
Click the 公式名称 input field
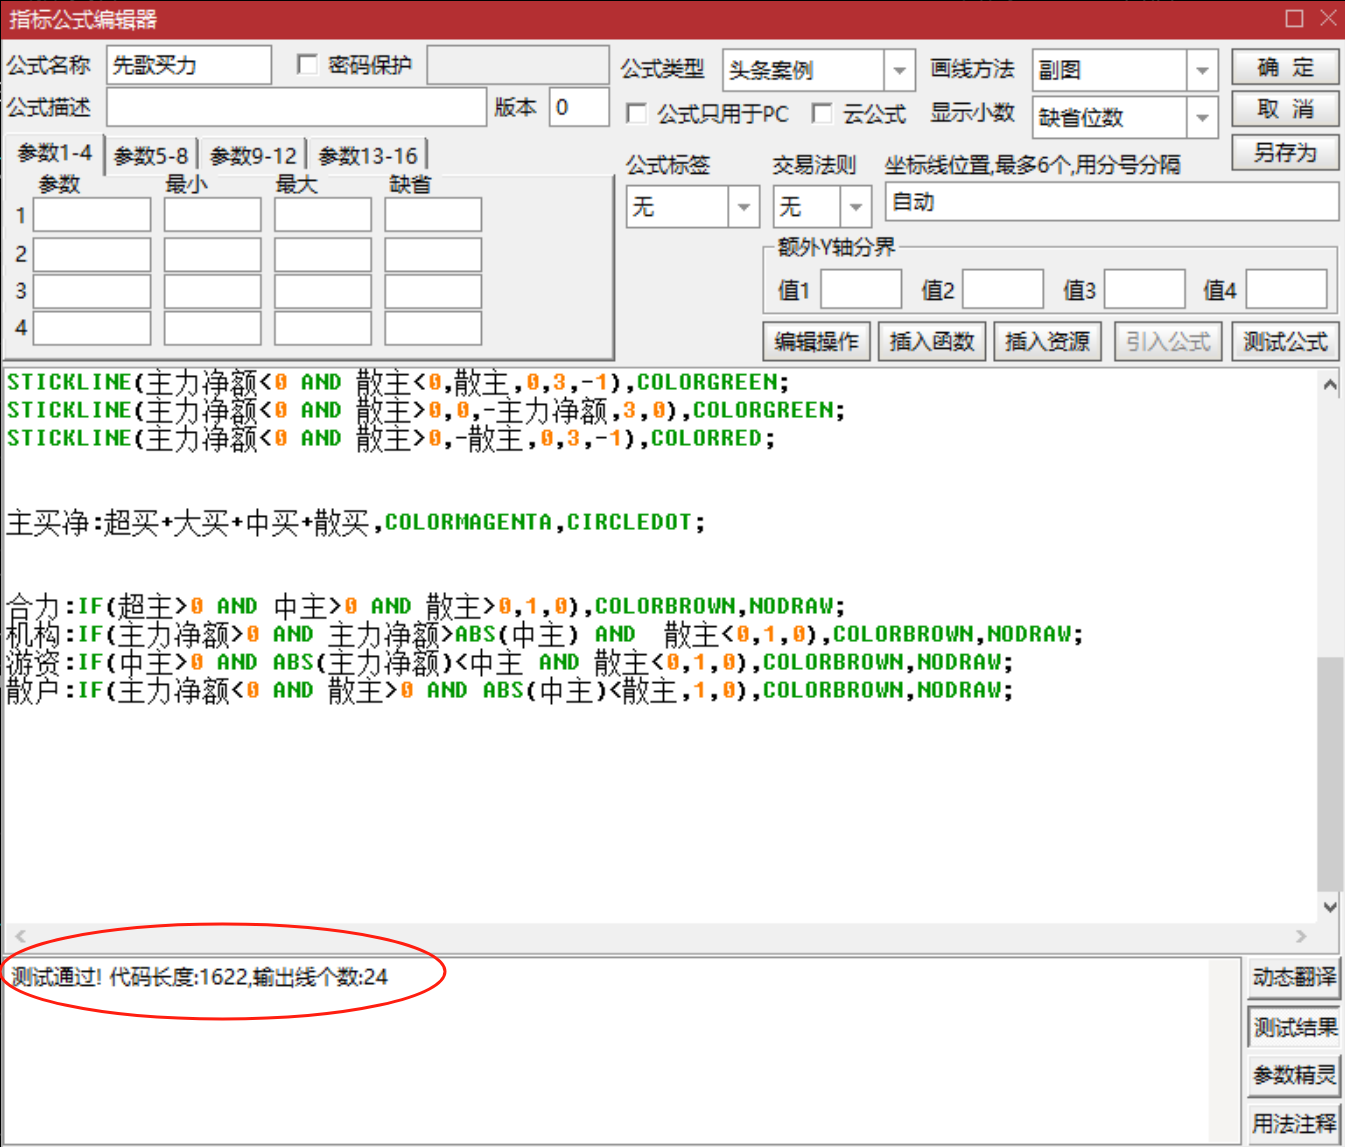pyautogui.click(x=189, y=66)
